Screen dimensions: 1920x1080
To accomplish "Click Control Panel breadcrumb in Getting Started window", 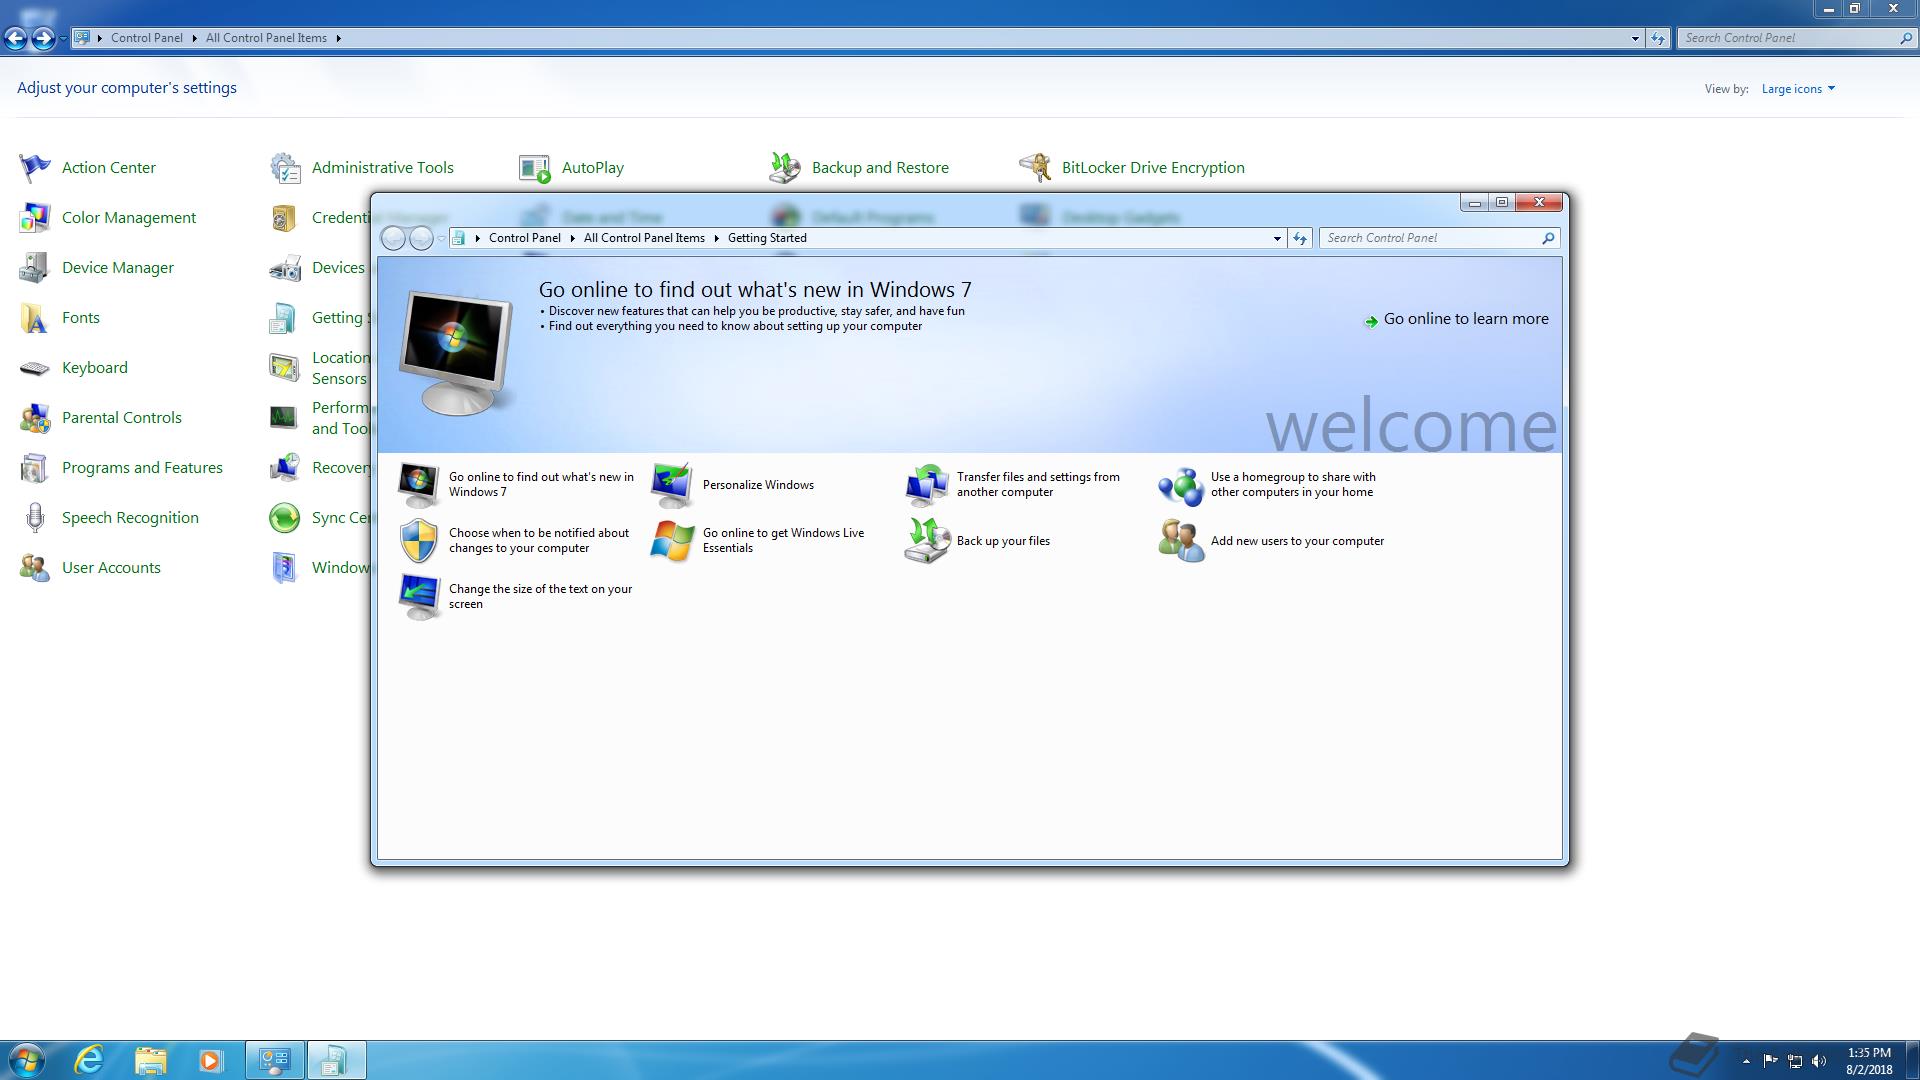I will 525,238.
